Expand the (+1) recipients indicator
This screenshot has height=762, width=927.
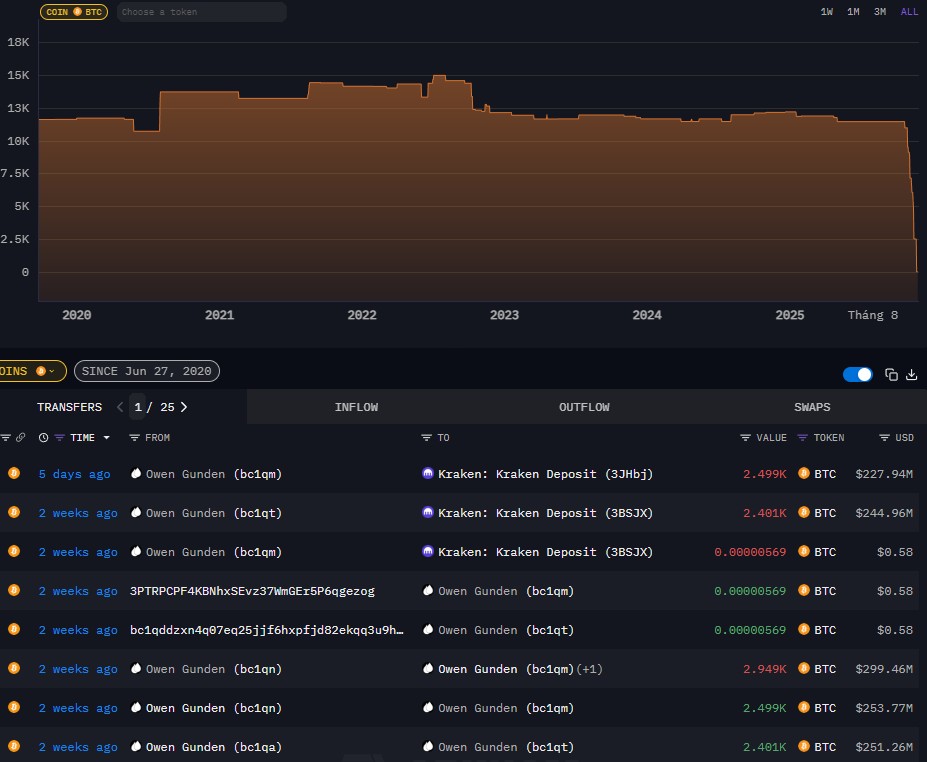coord(590,669)
